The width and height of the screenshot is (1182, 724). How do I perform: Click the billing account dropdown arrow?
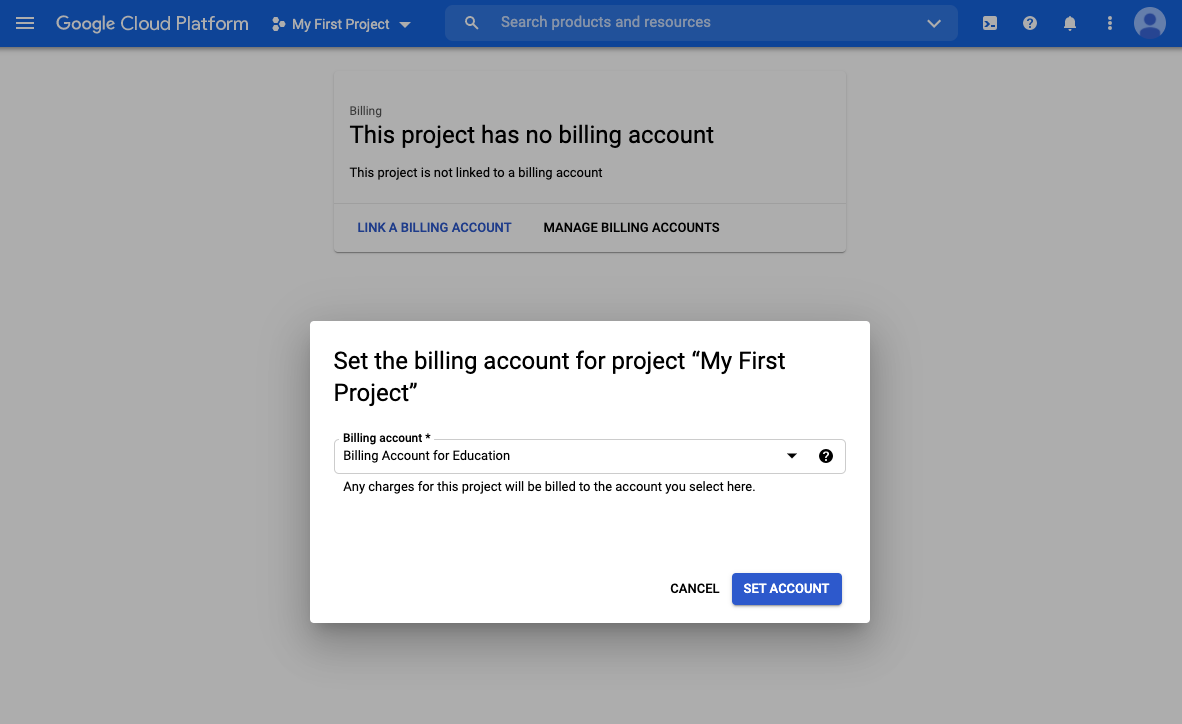792,456
